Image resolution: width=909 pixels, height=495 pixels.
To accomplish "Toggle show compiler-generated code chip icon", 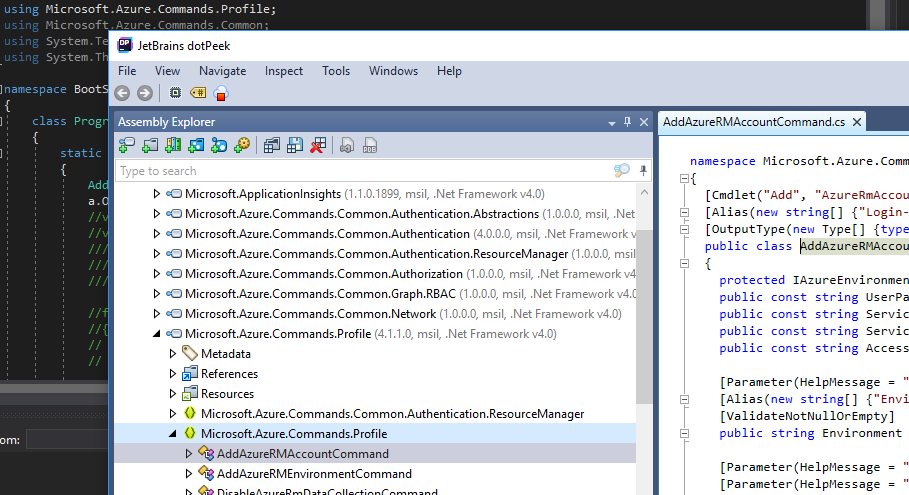I will pos(174,93).
